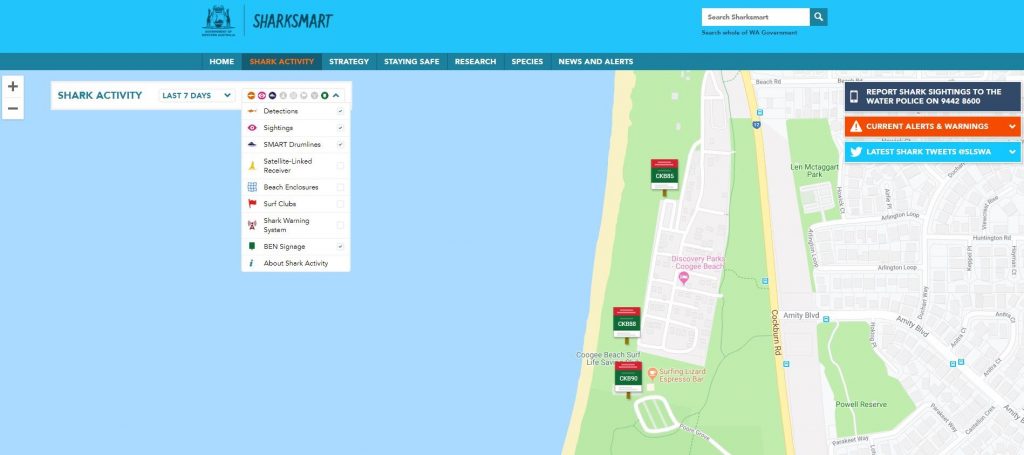Click the phone icon on report sightings banner

tap(853, 97)
